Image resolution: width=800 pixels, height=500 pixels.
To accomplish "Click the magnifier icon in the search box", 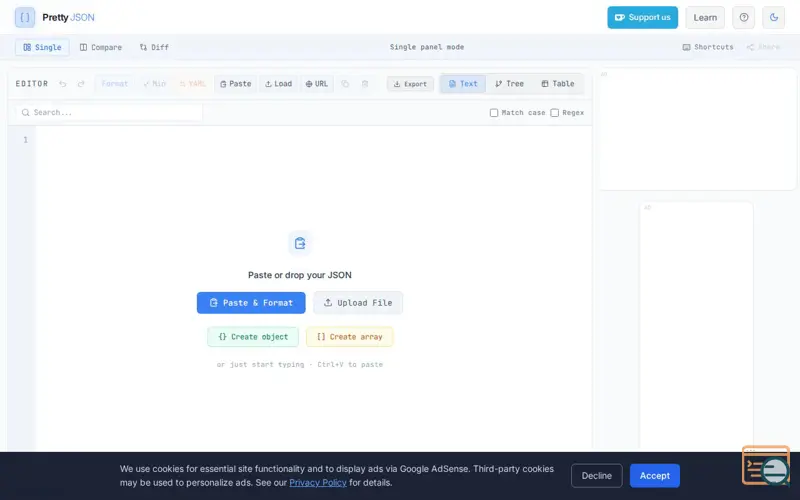I will [26, 112].
